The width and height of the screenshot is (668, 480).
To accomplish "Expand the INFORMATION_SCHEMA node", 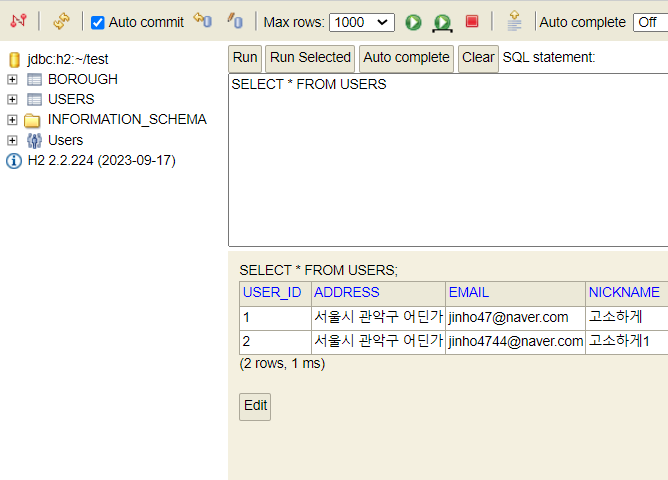I will point(12,120).
